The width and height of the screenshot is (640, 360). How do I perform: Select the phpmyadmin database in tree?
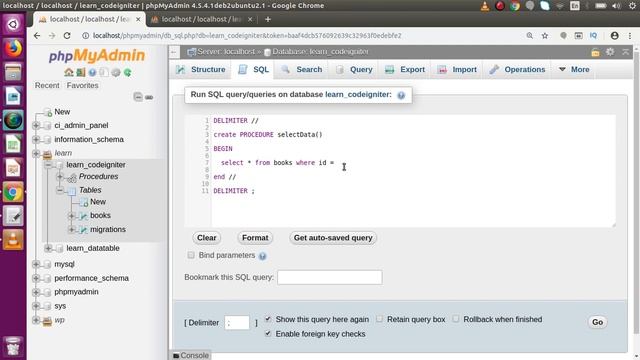76,292
